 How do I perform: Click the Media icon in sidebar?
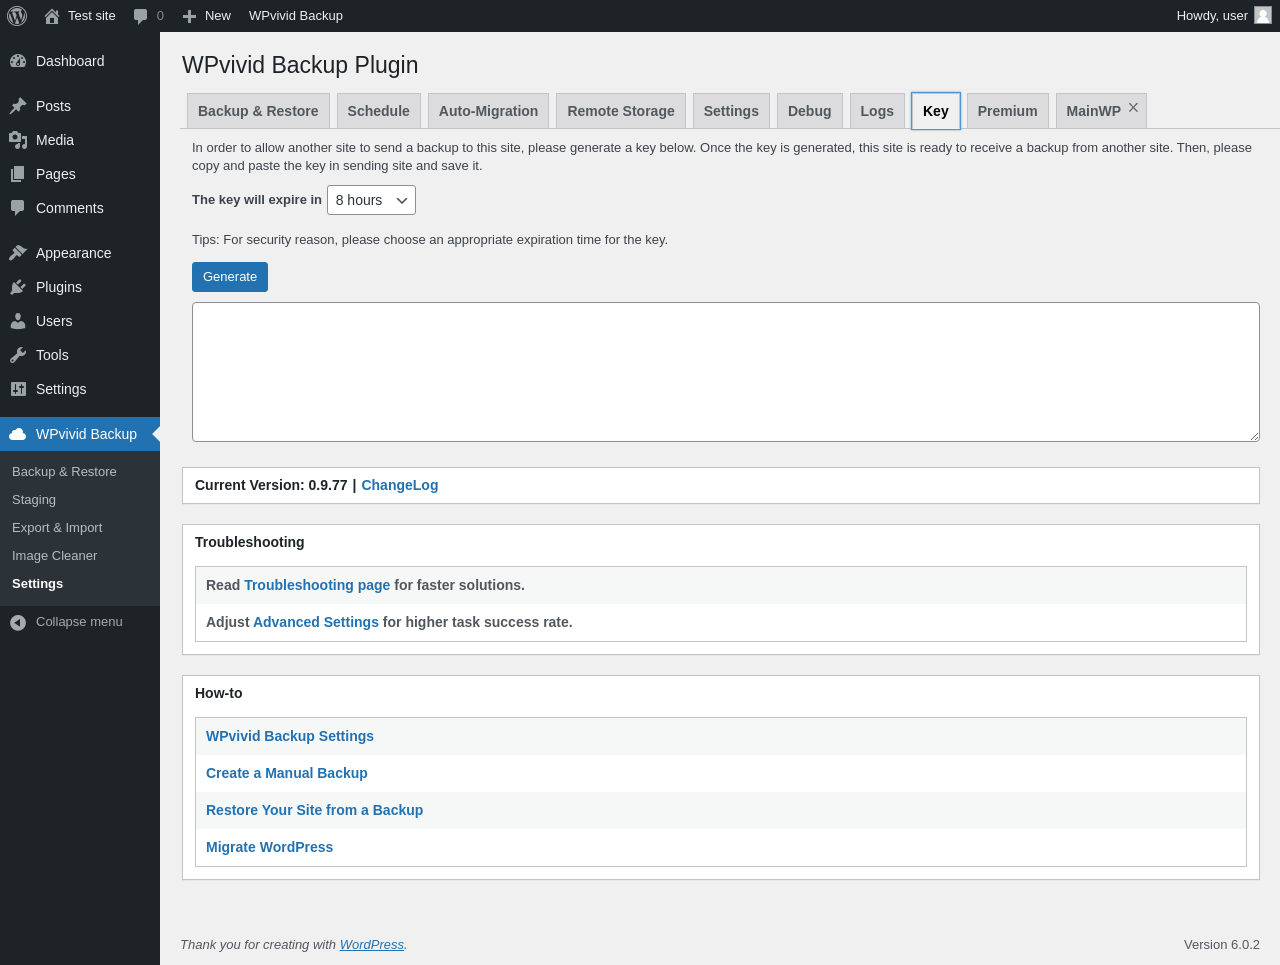click(x=18, y=140)
